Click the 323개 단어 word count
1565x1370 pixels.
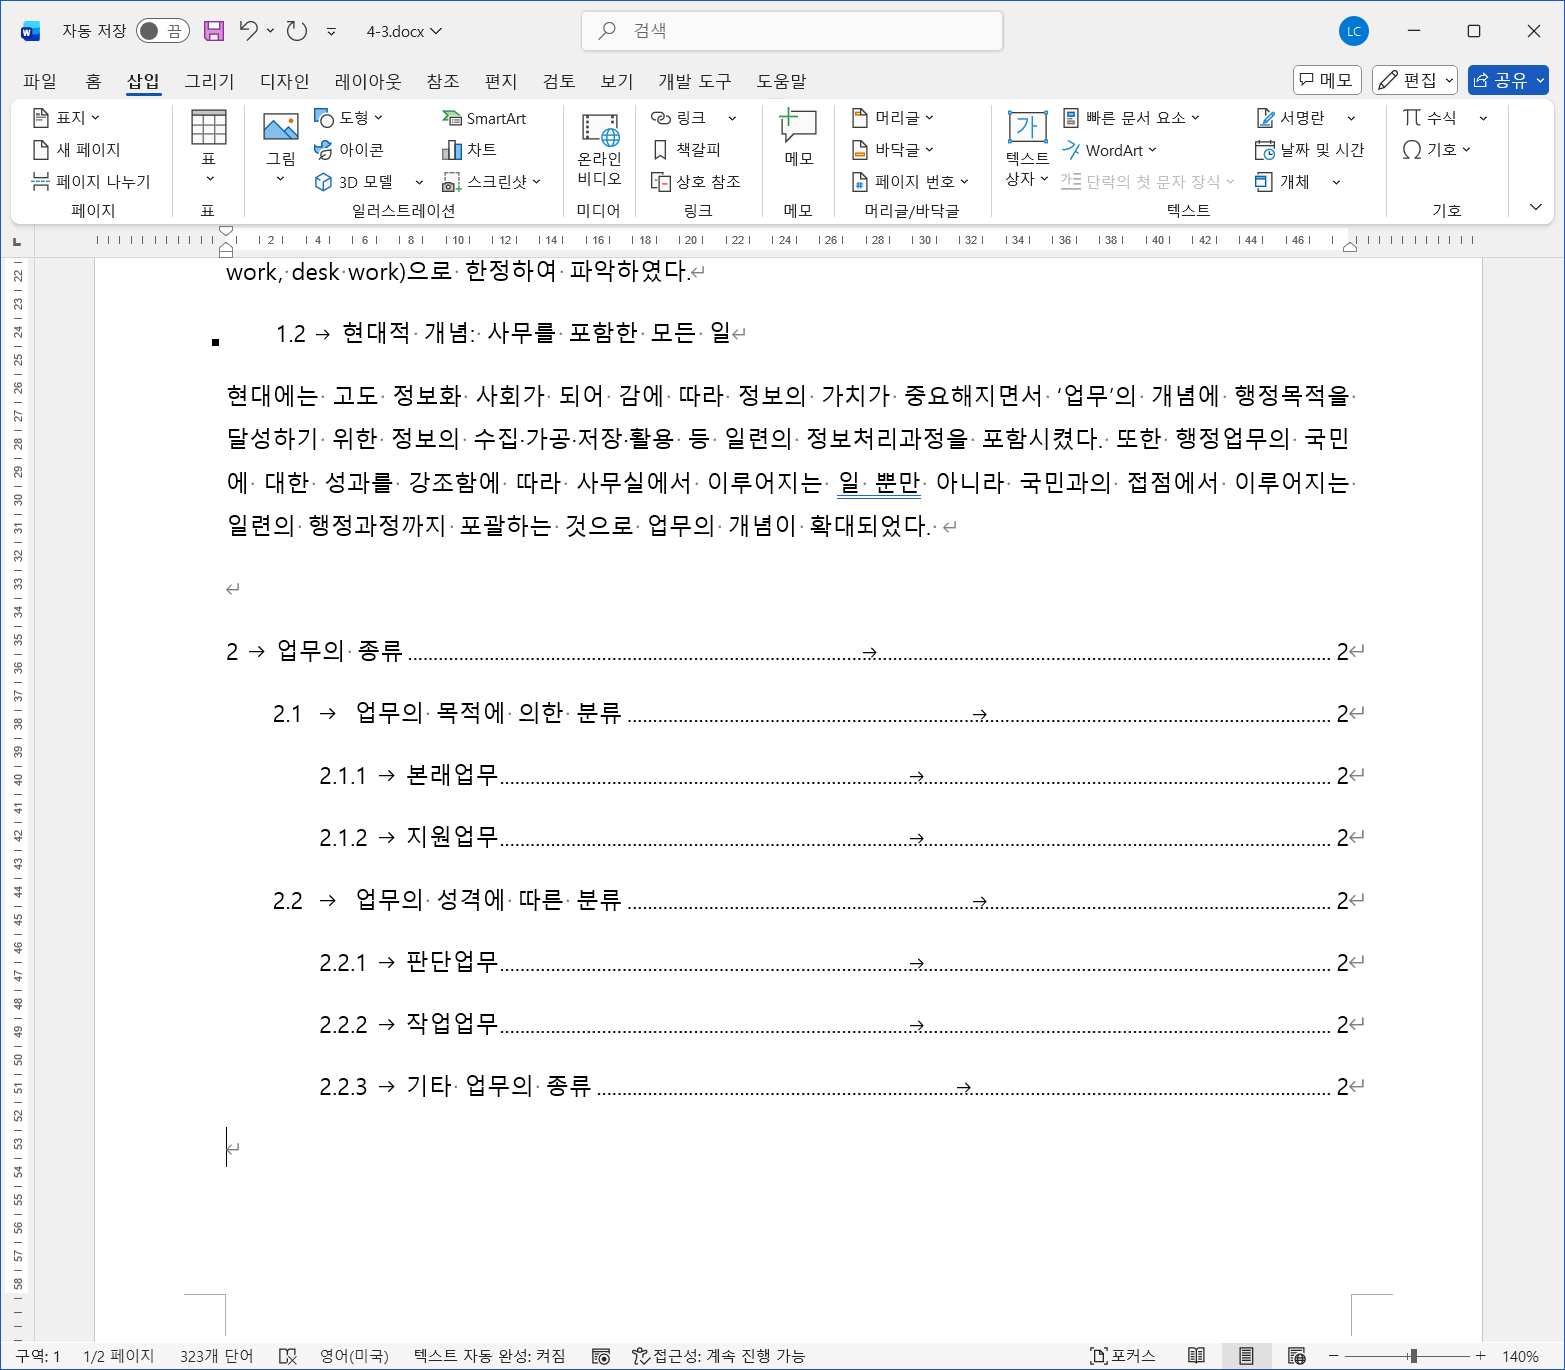pyautogui.click(x=216, y=1356)
